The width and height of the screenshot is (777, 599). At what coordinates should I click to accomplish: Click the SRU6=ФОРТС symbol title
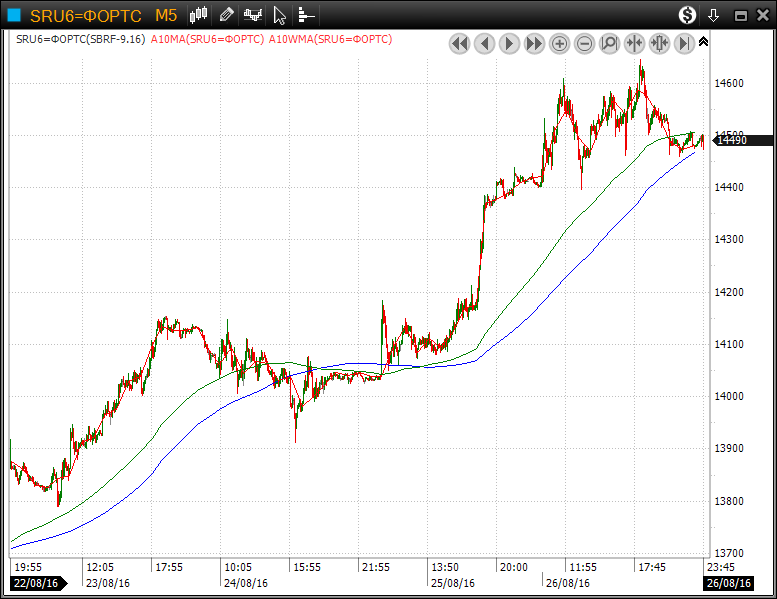(85, 15)
